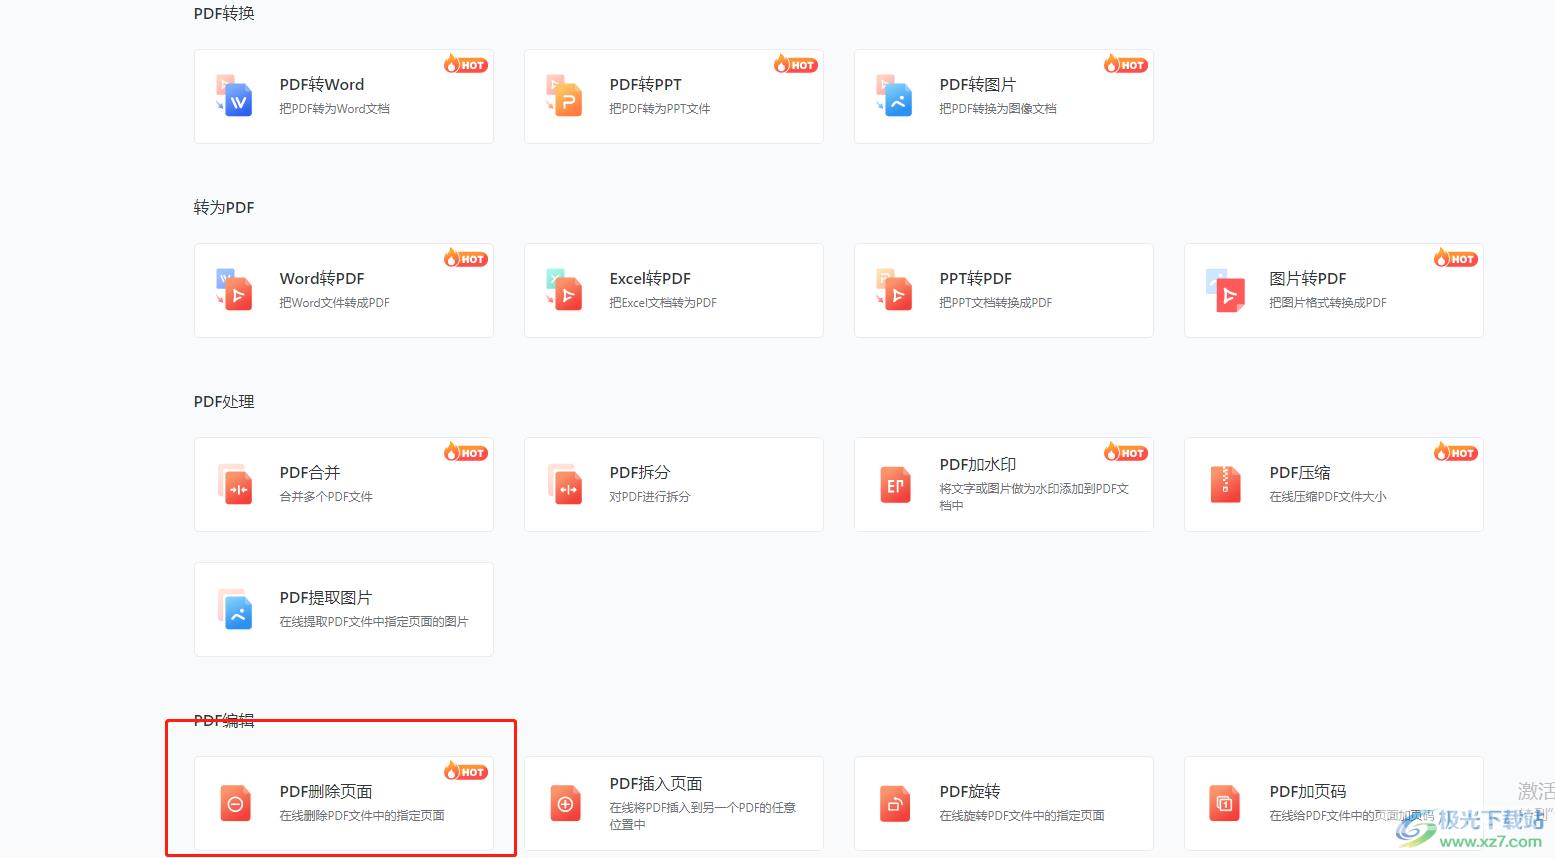Click description 把PDF转换为图像文档

(x=998, y=109)
